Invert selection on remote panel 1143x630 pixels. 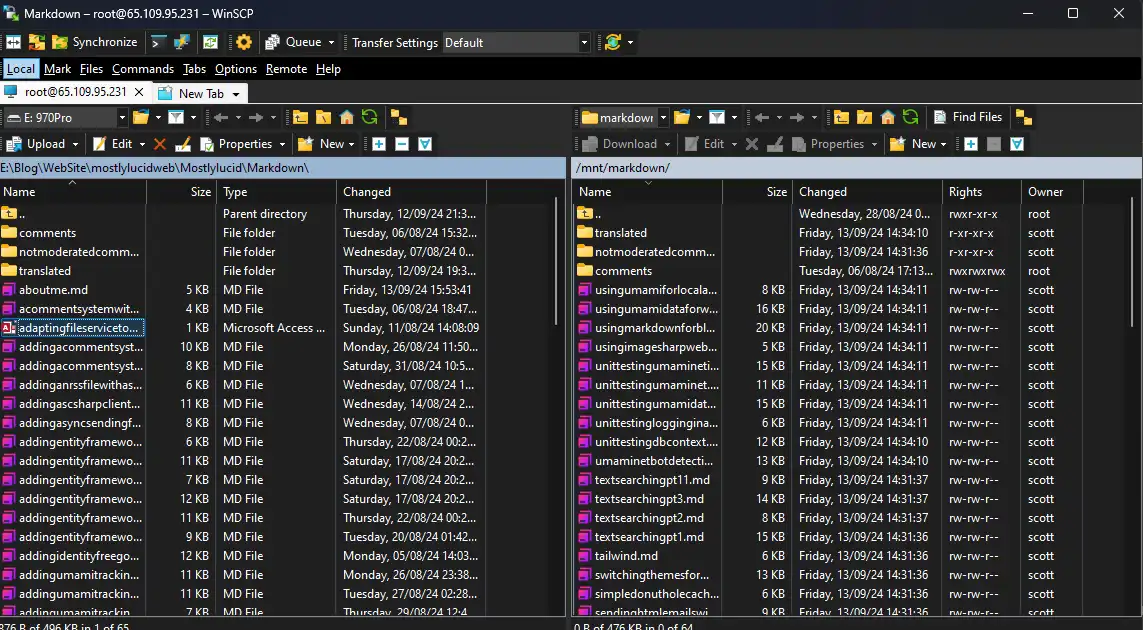(x=1017, y=143)
